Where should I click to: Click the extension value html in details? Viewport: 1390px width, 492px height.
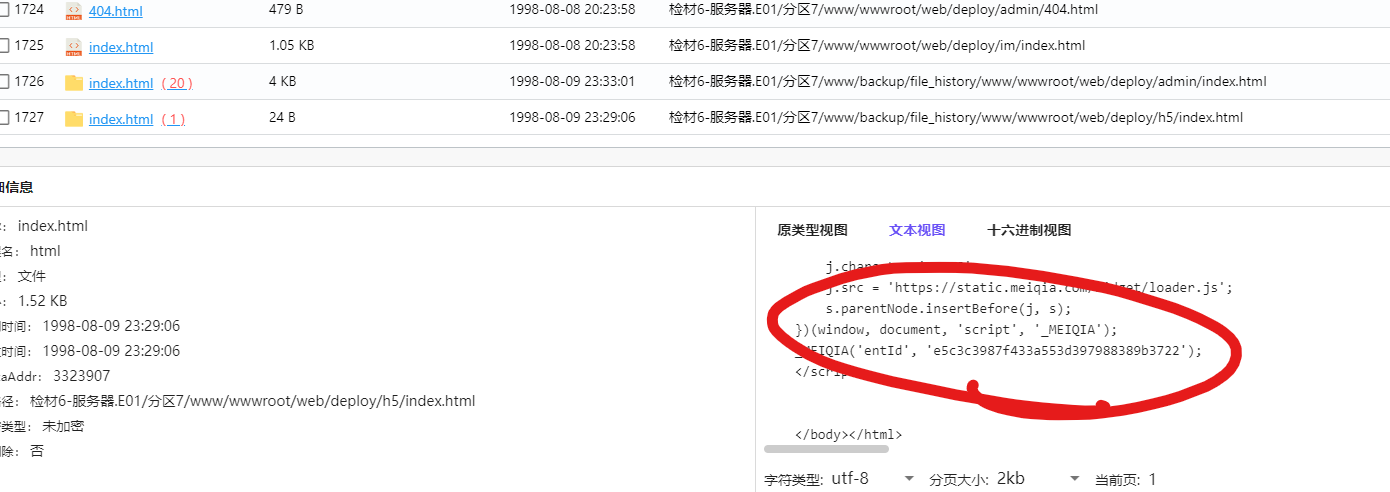click(45, 251)
